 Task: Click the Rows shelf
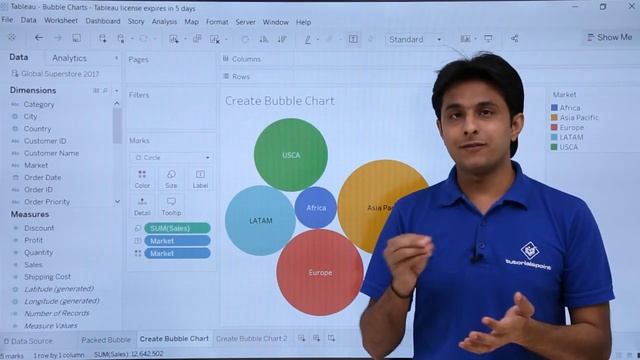(x=430, y=76)
